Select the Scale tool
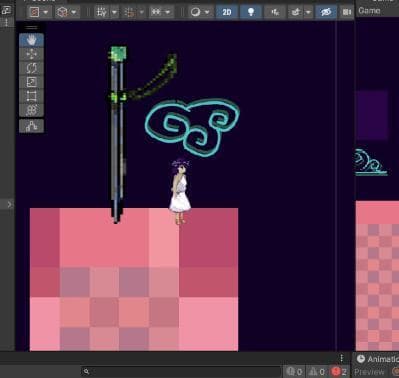399x378 pixels. [31, 82]
